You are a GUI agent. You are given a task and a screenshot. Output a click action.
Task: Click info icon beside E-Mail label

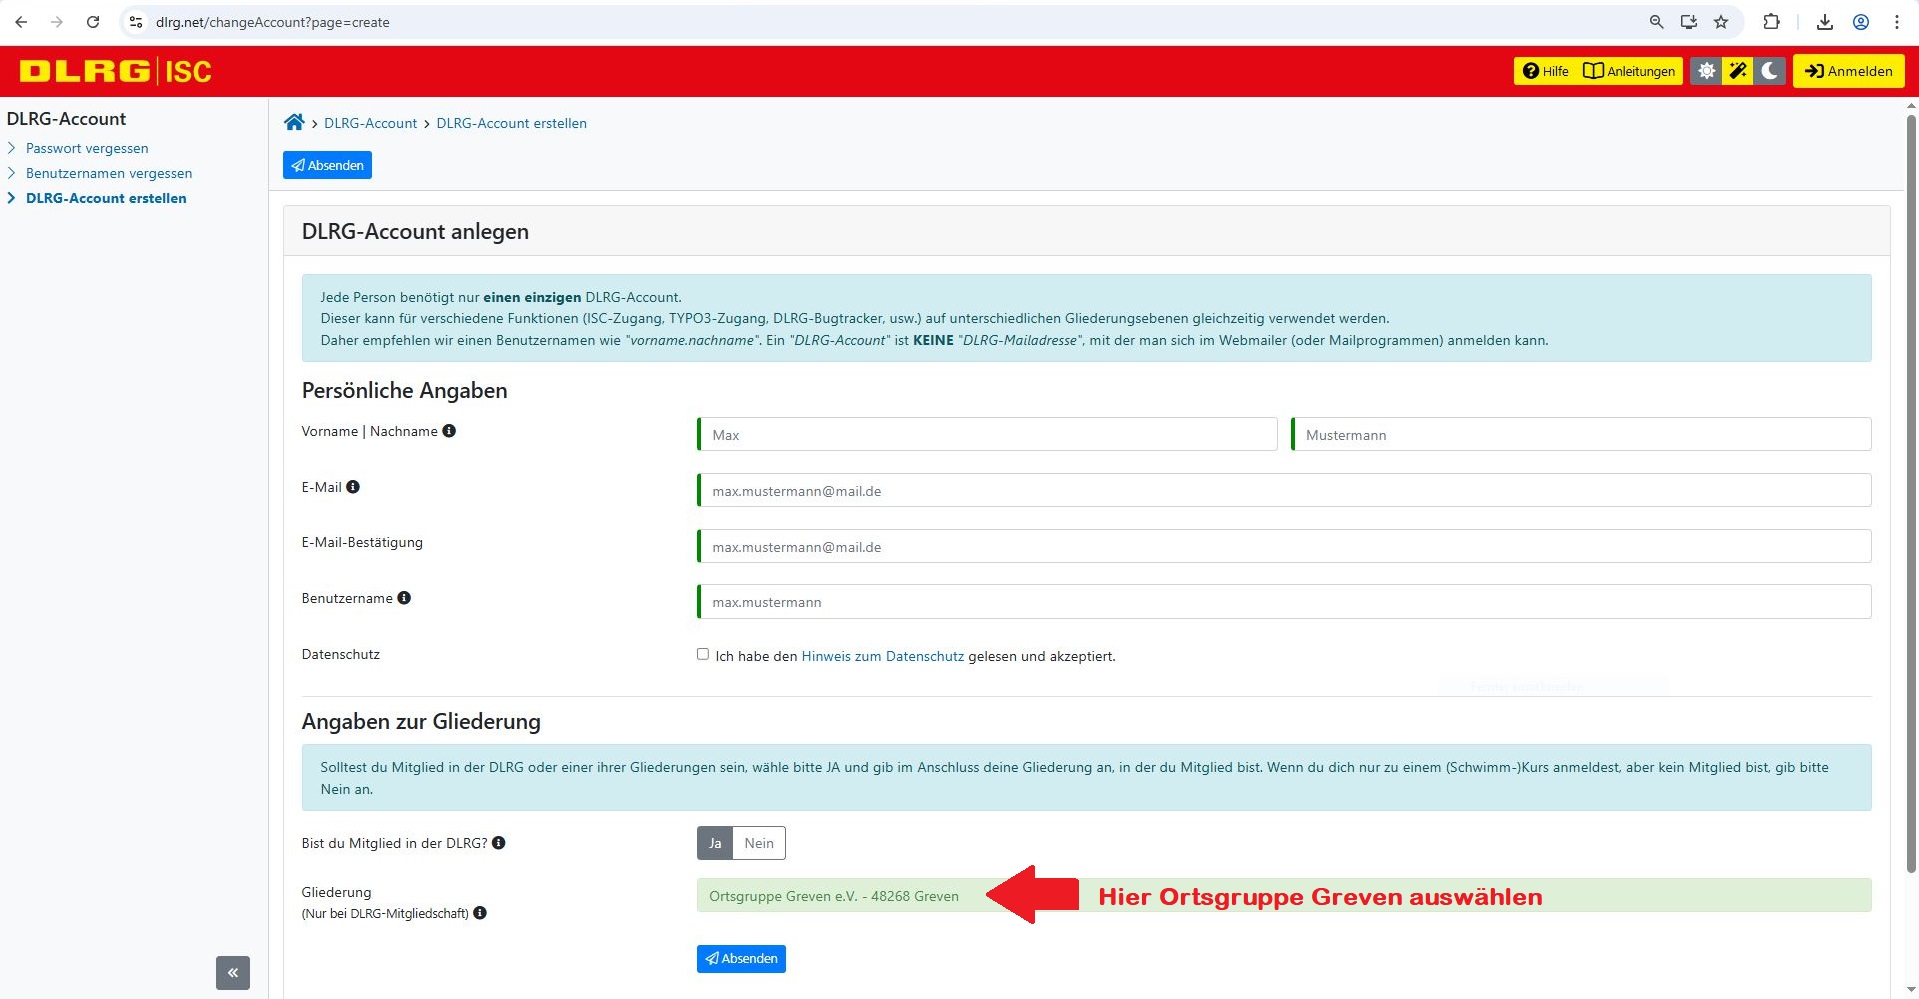coord(353,487)
